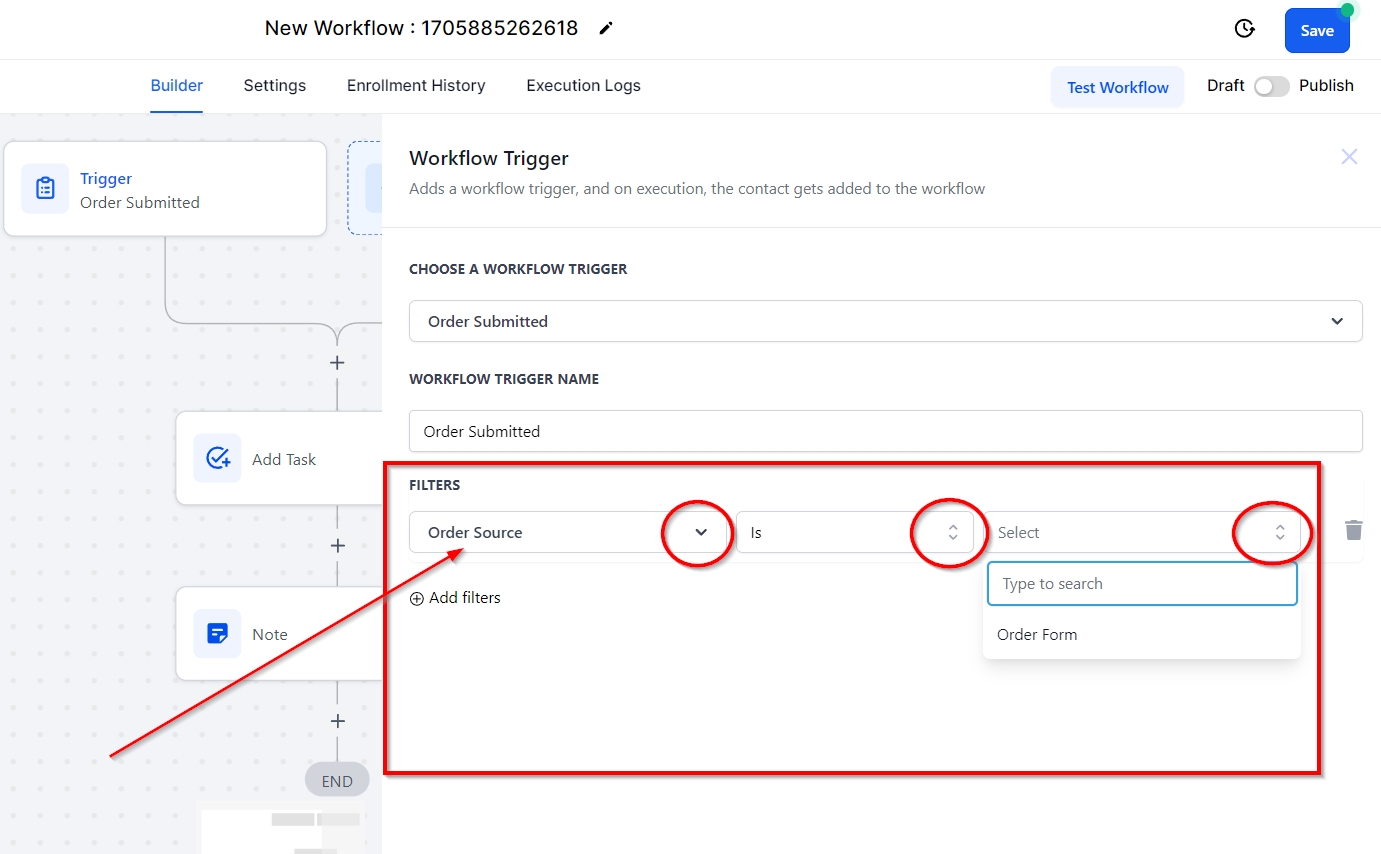Go to the Execution Logs tab
The width and height of the screenshot is (1381, 854).
[583, 86]
